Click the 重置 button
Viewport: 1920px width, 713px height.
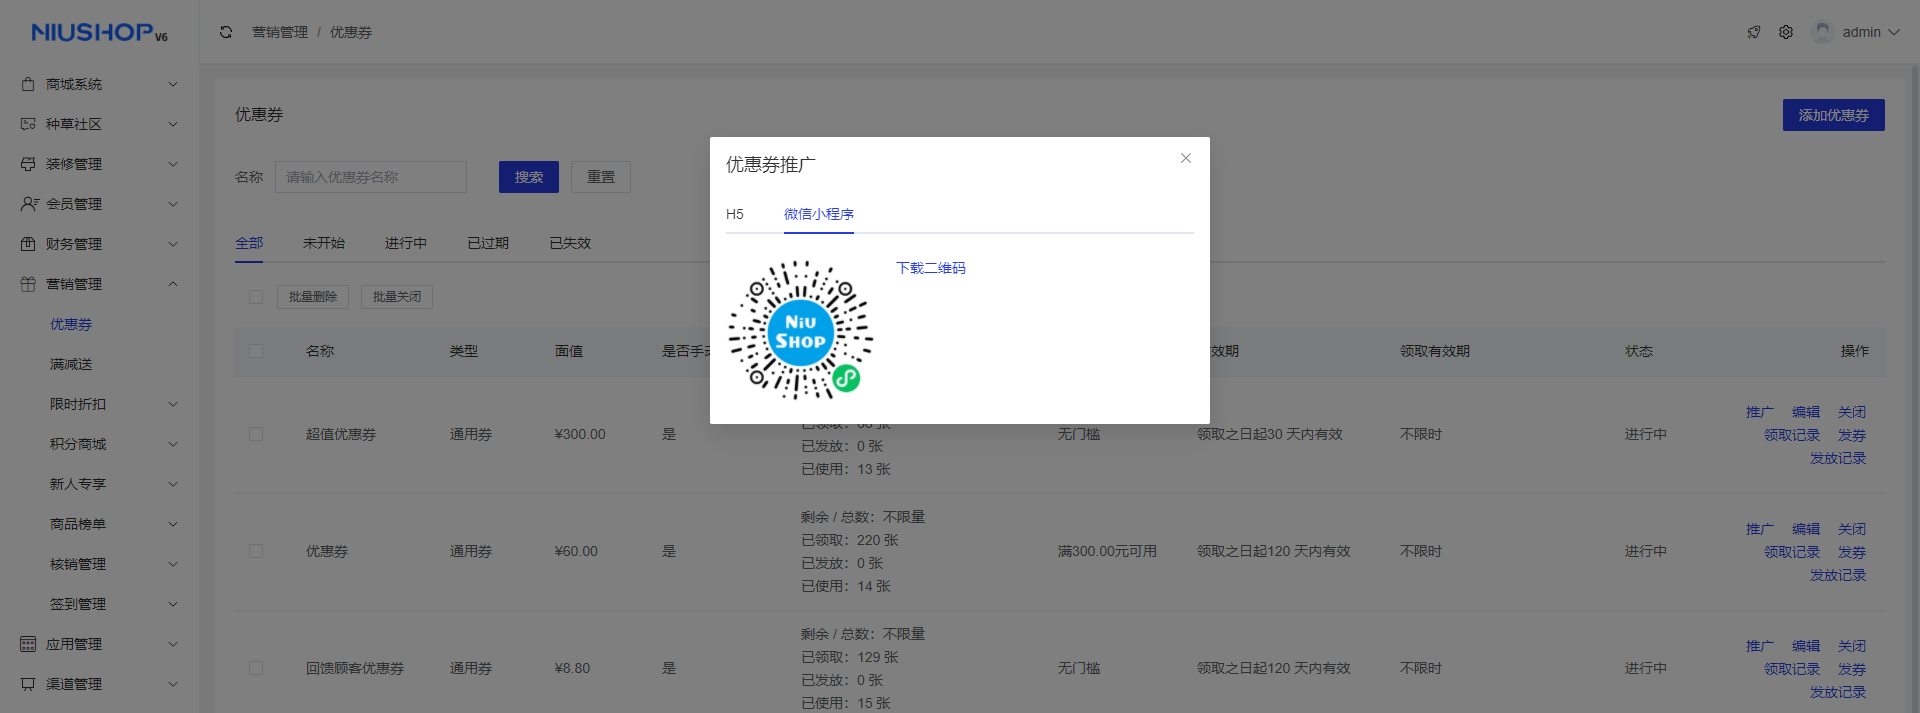coord(601,177)
